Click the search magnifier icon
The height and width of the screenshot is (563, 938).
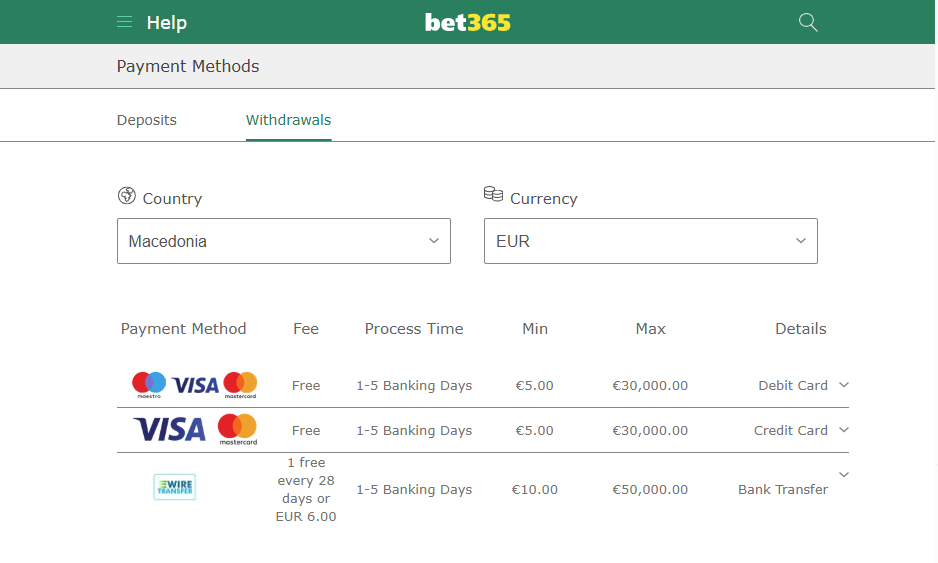click(x=808, y=22)
